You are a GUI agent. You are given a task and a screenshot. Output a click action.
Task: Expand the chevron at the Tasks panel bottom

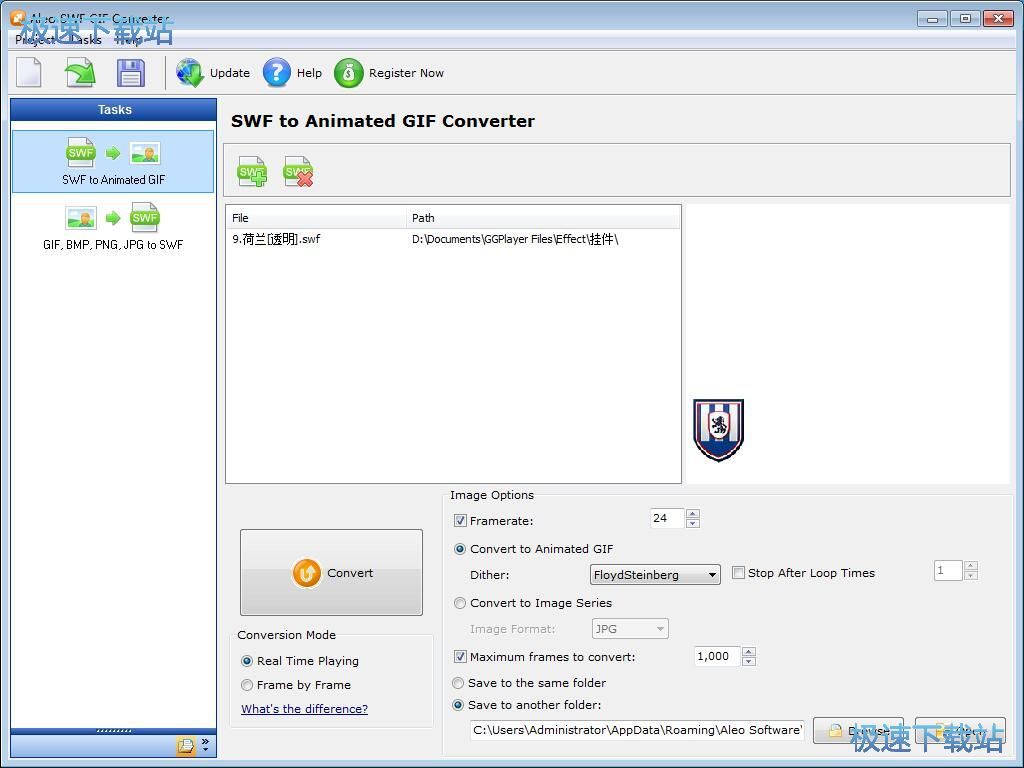click(206, 744)
